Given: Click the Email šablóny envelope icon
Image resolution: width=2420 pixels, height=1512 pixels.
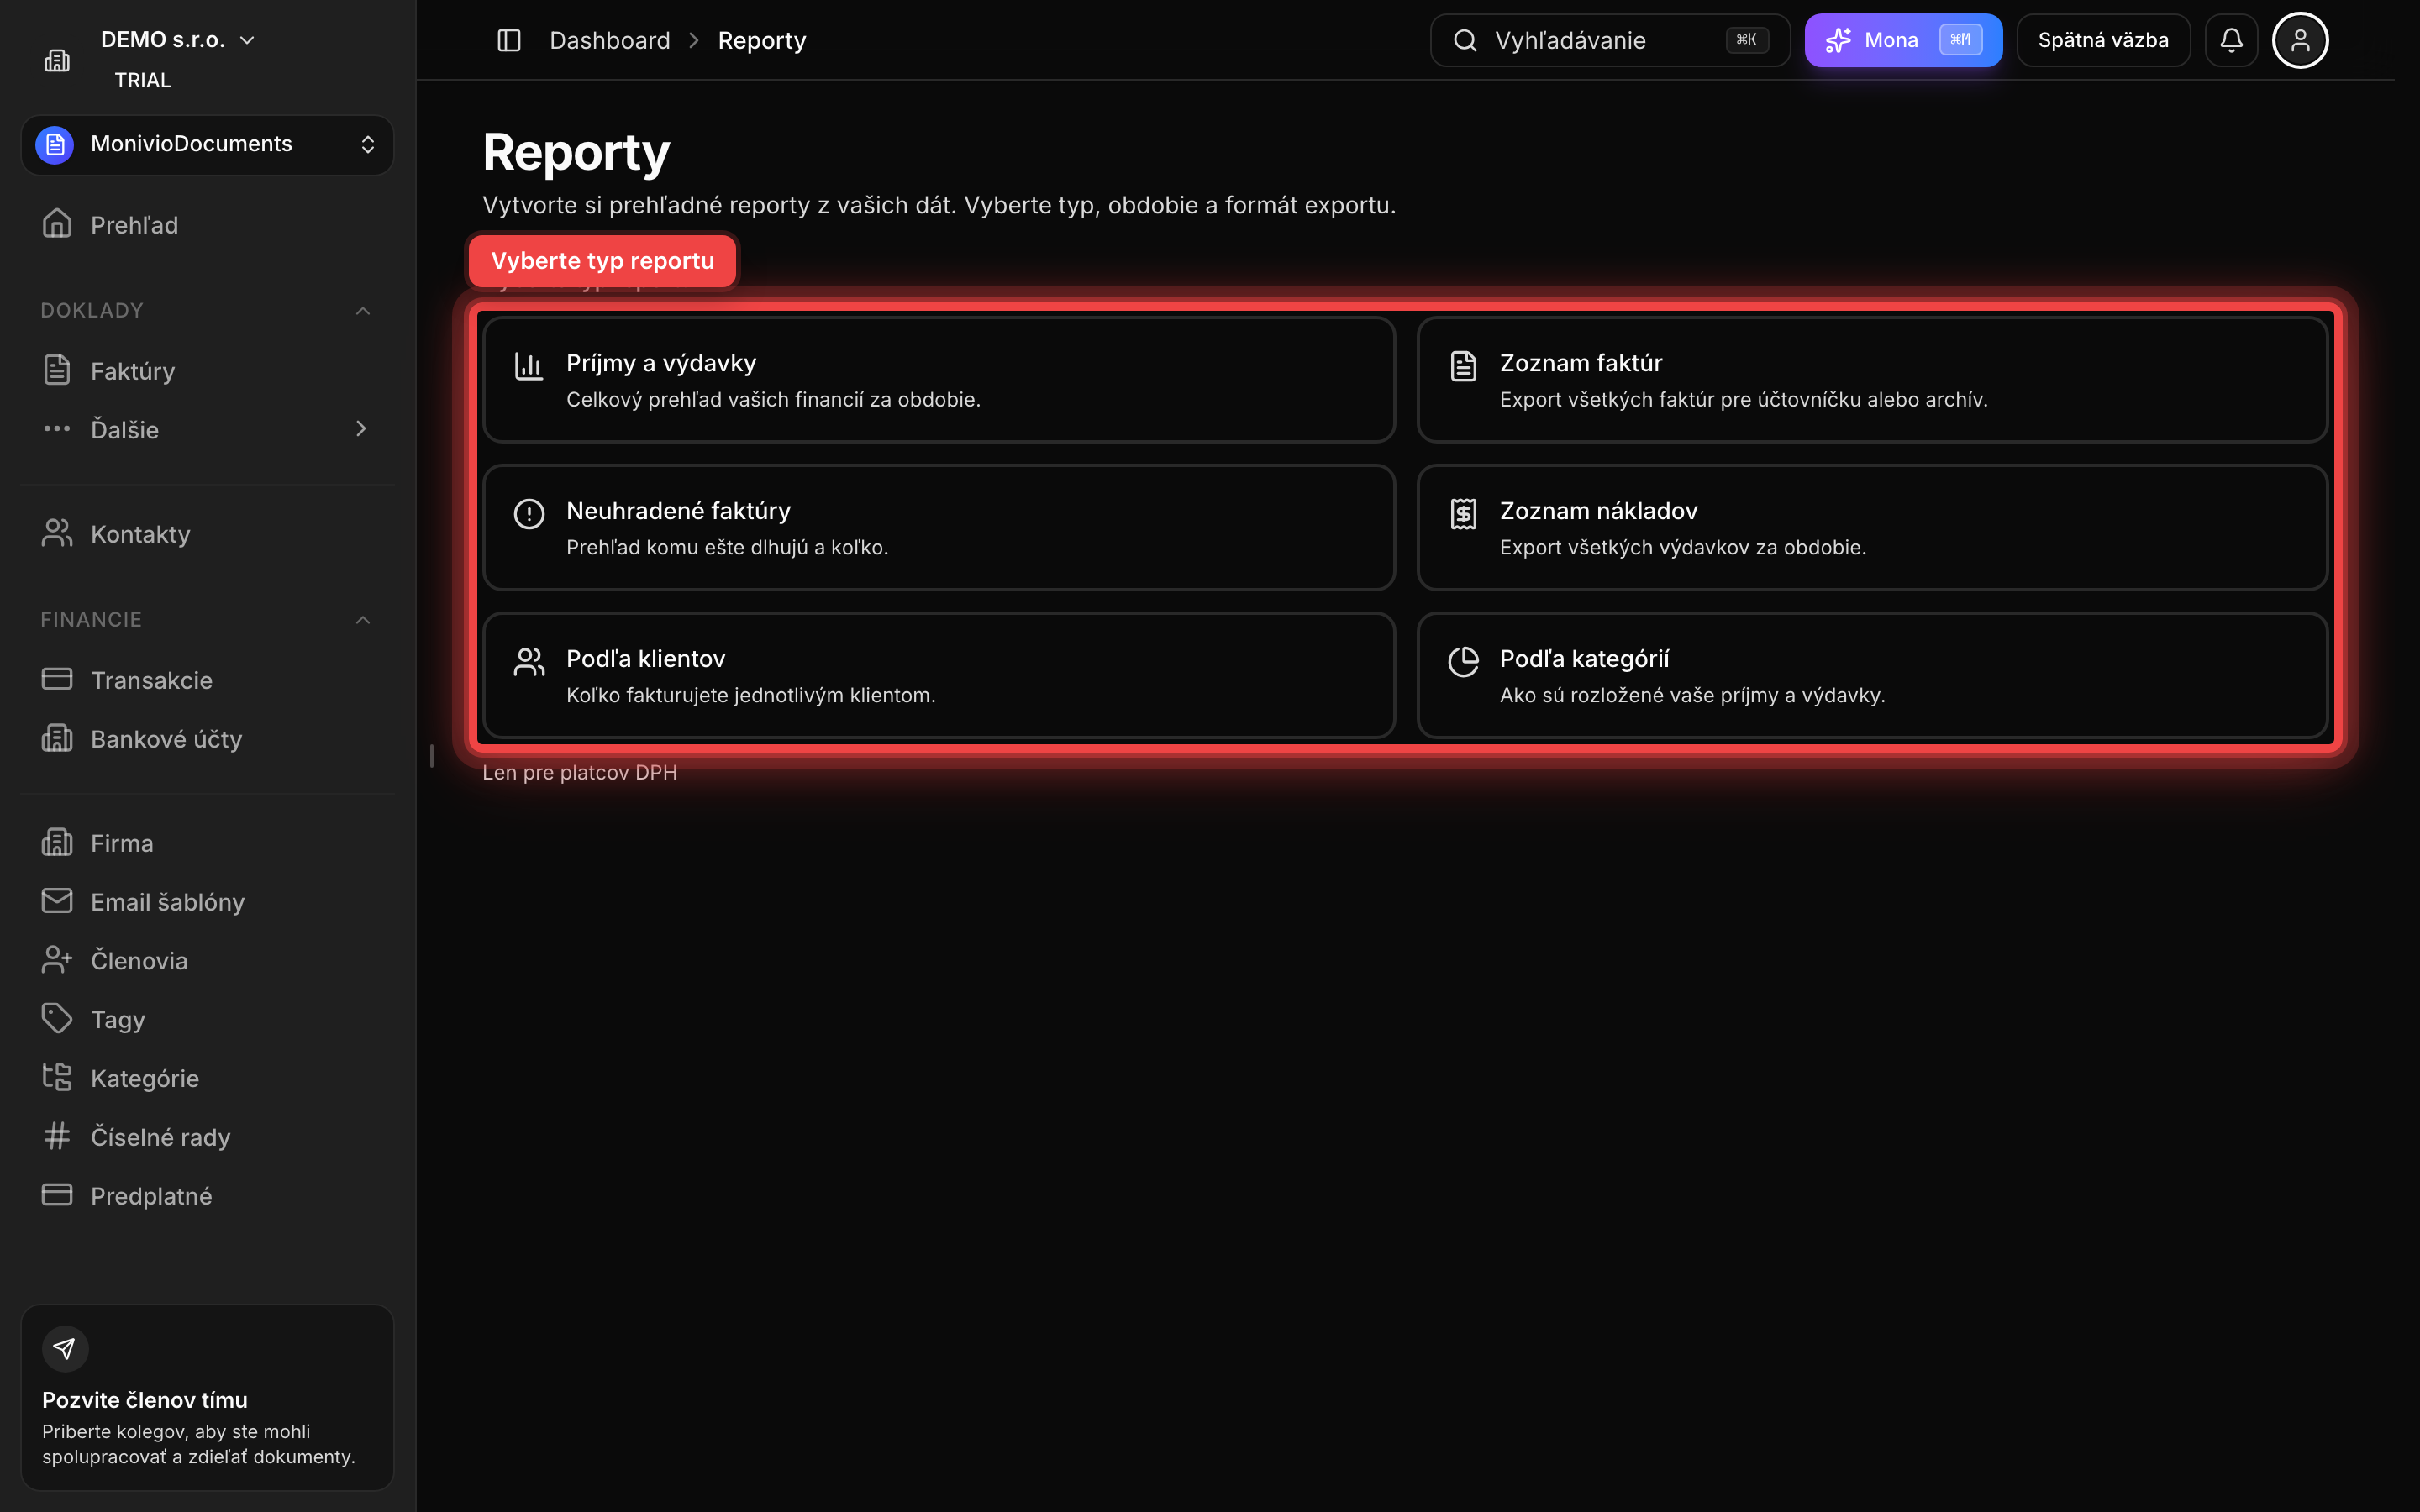Looking at the screenshot, I should click(x=57, y=901).
